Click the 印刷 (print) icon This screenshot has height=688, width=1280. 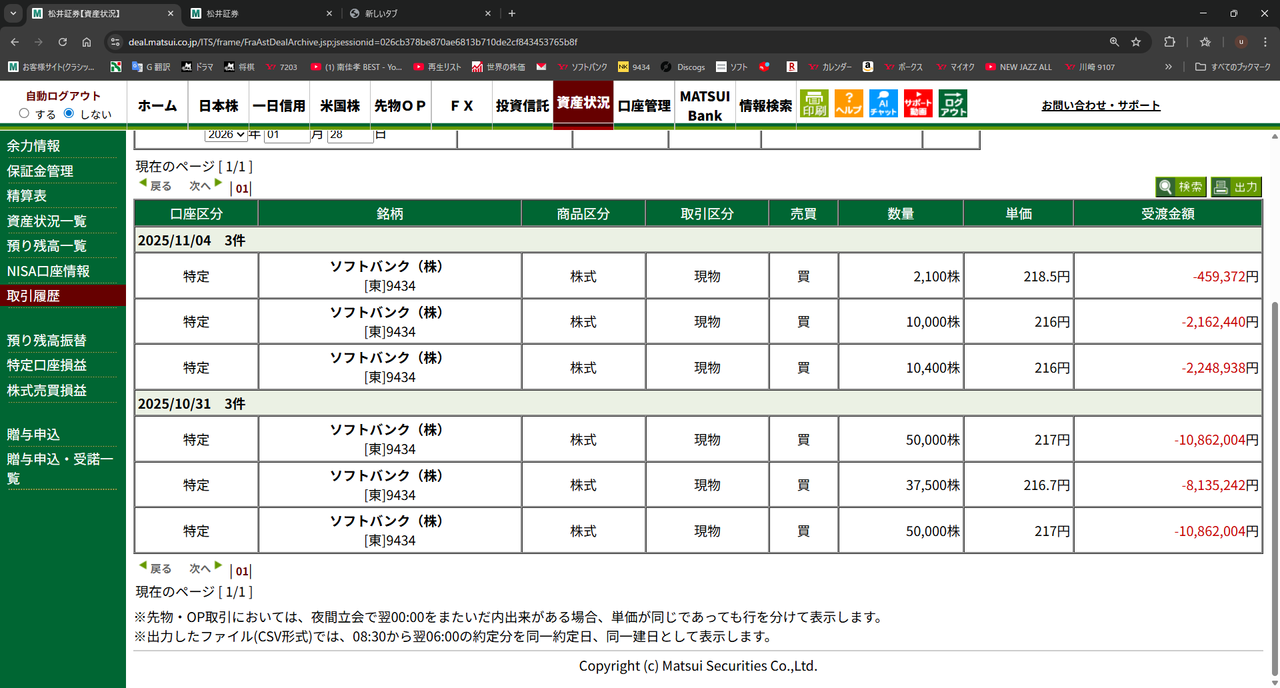(815, 104)
